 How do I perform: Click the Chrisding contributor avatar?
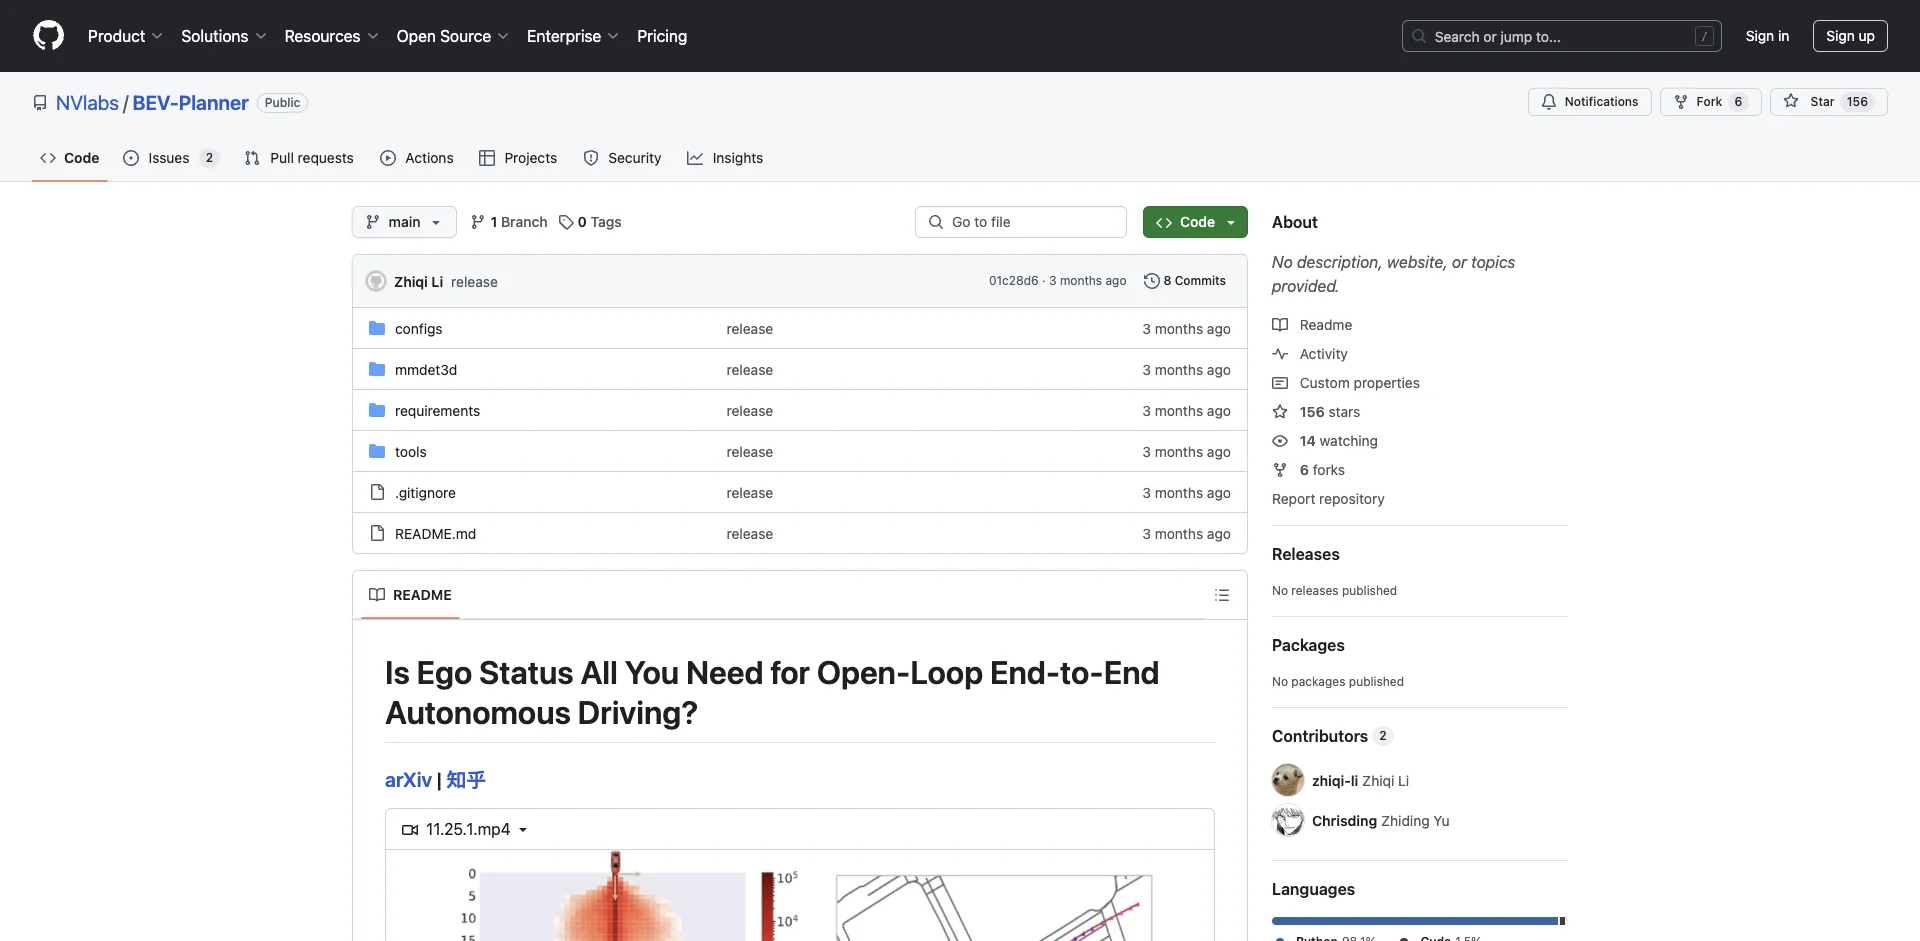click(1288, 821)
